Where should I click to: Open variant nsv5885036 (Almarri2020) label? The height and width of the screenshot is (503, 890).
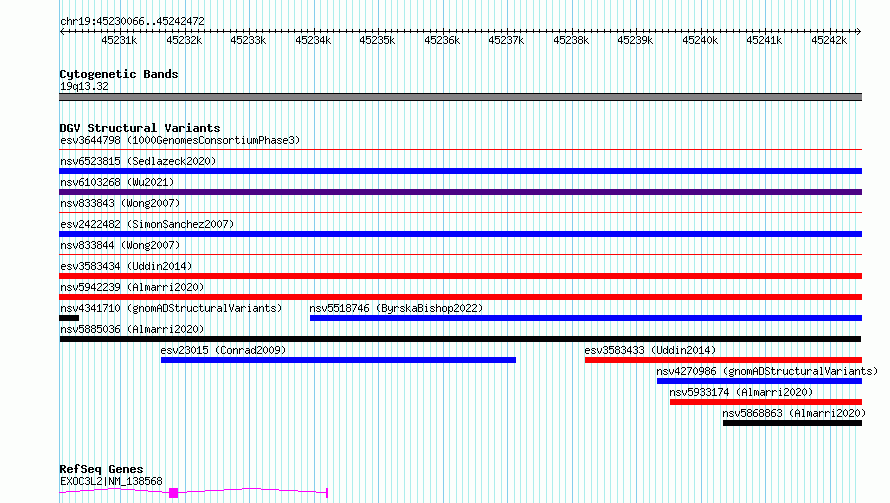pyautogui.click(x=132, y=329)
